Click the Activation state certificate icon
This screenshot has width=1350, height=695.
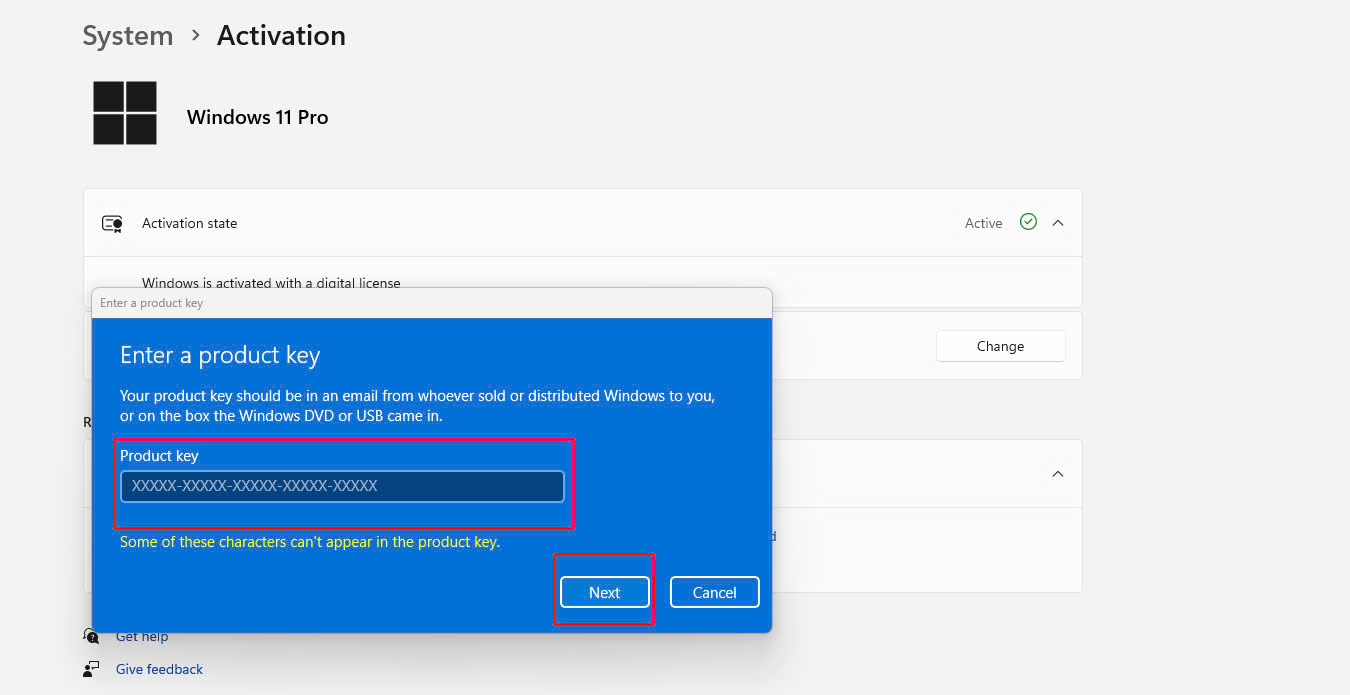(112, 223)
